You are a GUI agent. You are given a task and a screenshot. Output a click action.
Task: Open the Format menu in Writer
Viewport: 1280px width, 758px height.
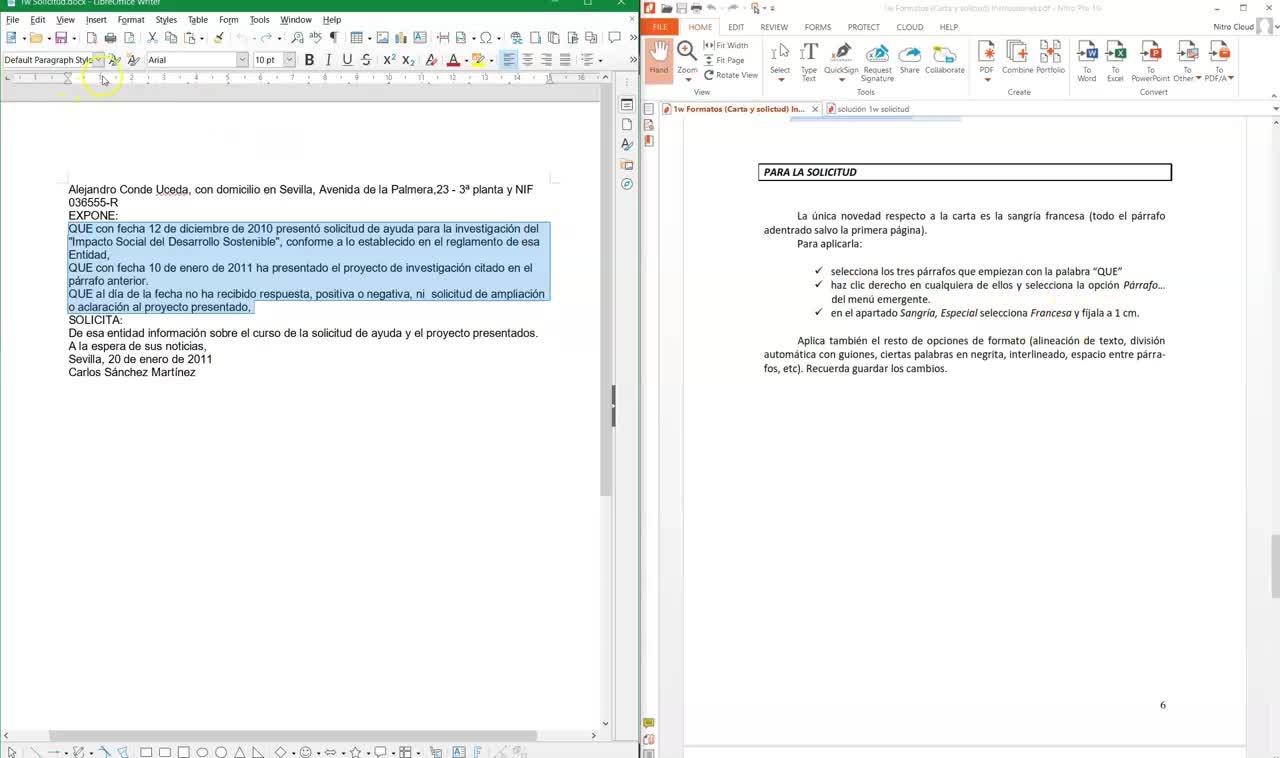coord(131,19)
